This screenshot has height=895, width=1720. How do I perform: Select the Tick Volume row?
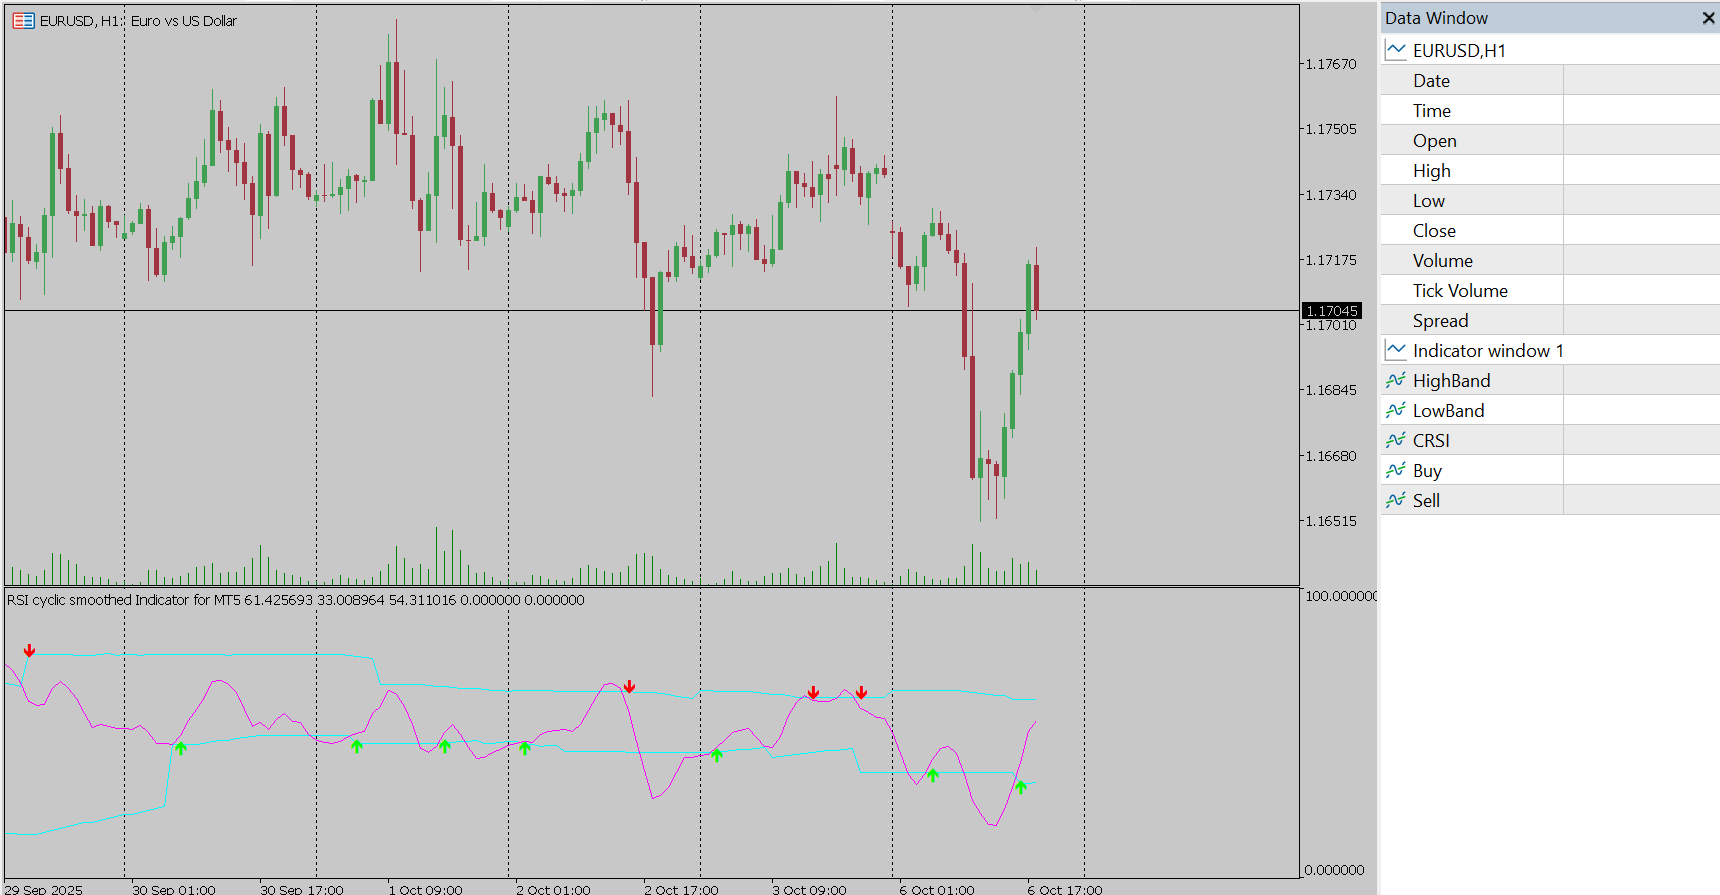[1550, 290]
